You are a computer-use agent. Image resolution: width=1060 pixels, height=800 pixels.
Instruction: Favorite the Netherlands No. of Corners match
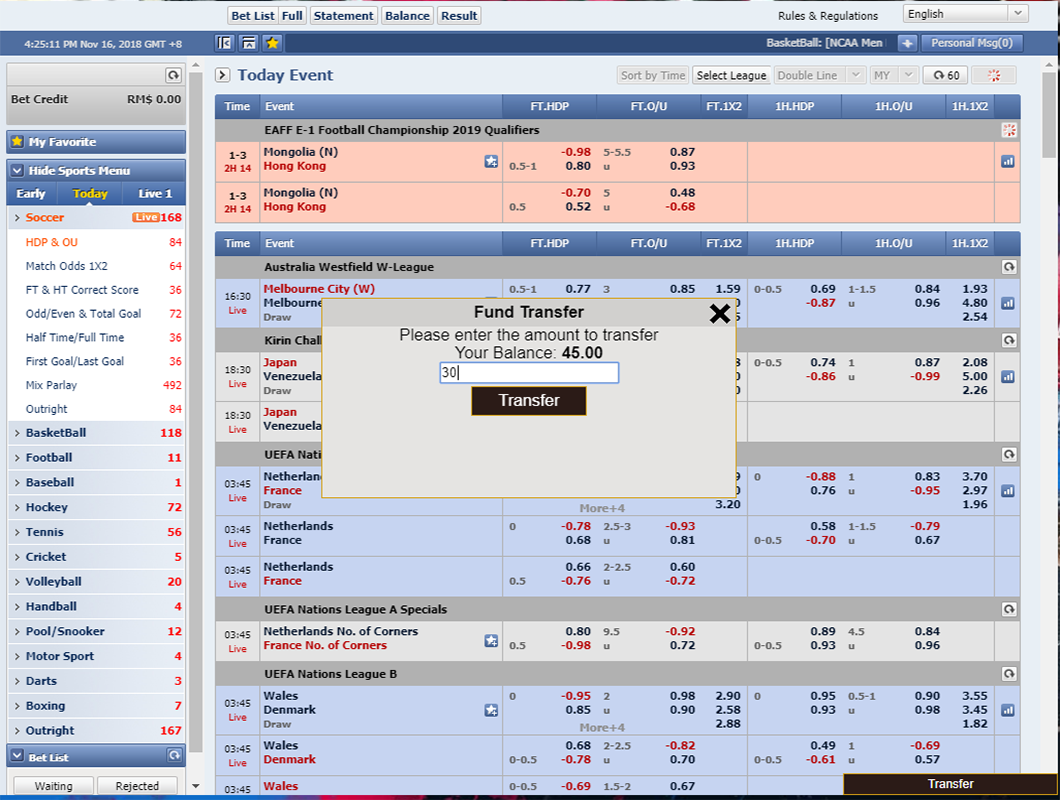491,640
